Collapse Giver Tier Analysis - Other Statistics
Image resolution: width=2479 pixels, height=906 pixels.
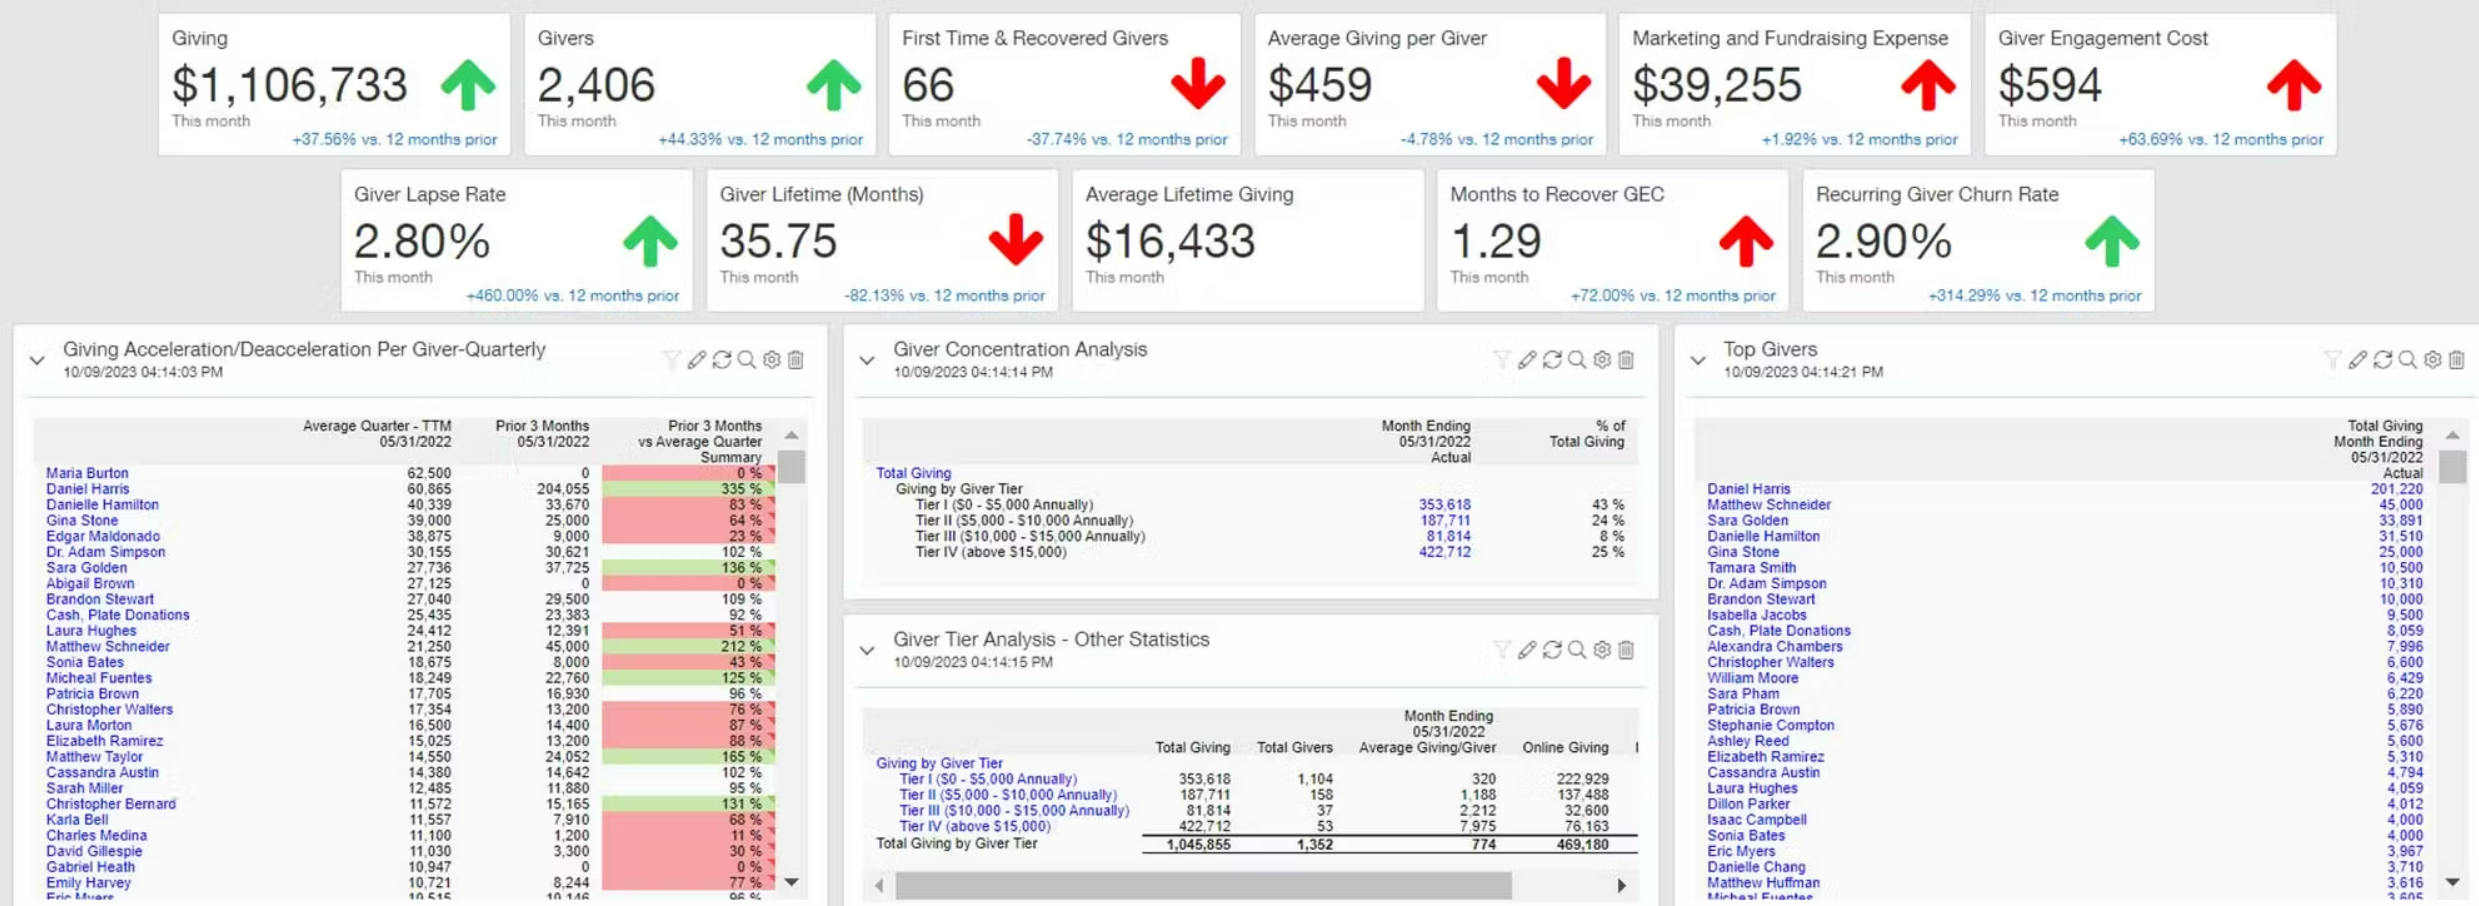(867, 651)
